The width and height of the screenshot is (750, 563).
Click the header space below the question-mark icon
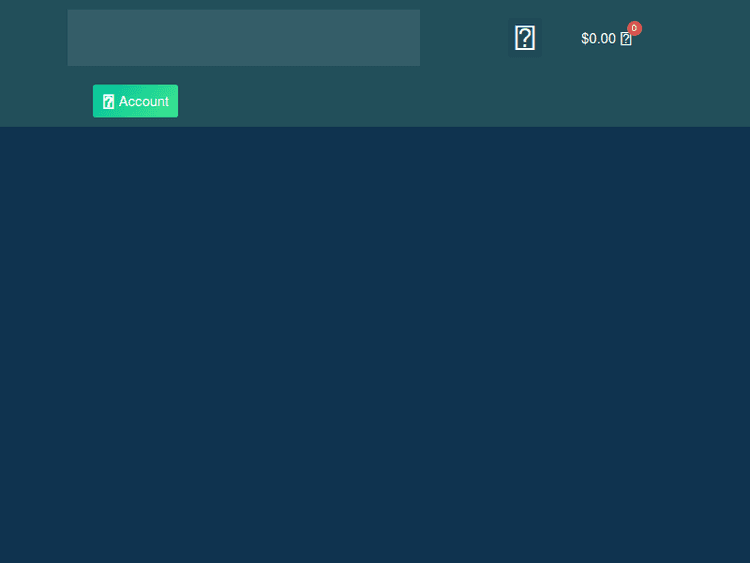525,90
